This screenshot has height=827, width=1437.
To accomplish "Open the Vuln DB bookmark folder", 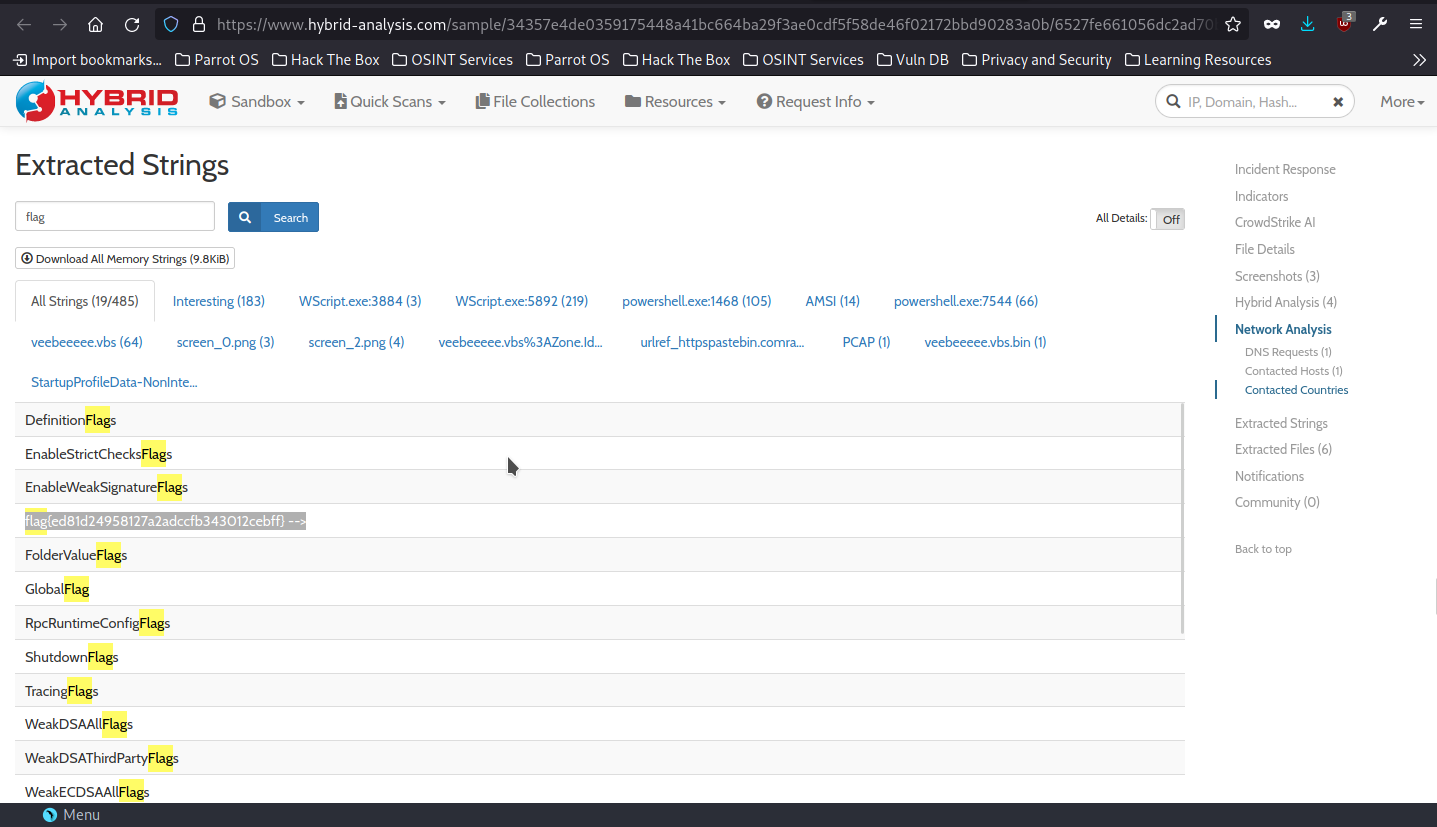I will [912, 60].
